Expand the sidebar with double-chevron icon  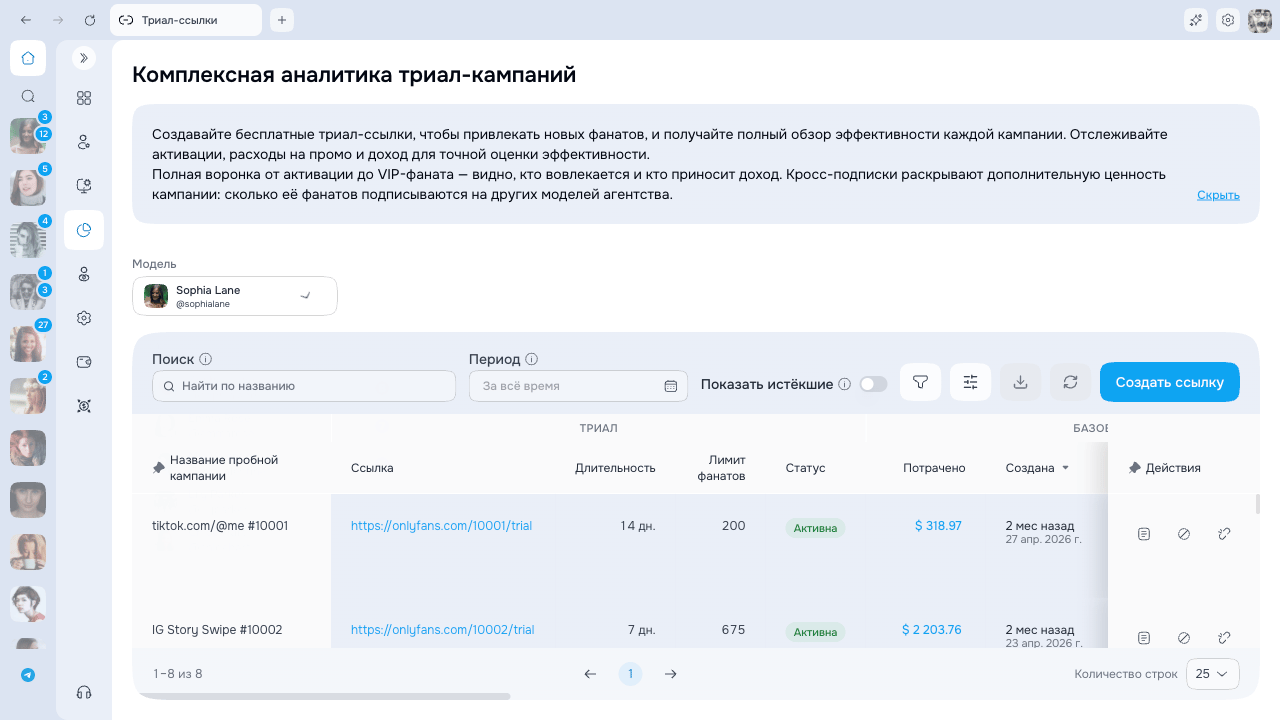[x=84, y=58]
